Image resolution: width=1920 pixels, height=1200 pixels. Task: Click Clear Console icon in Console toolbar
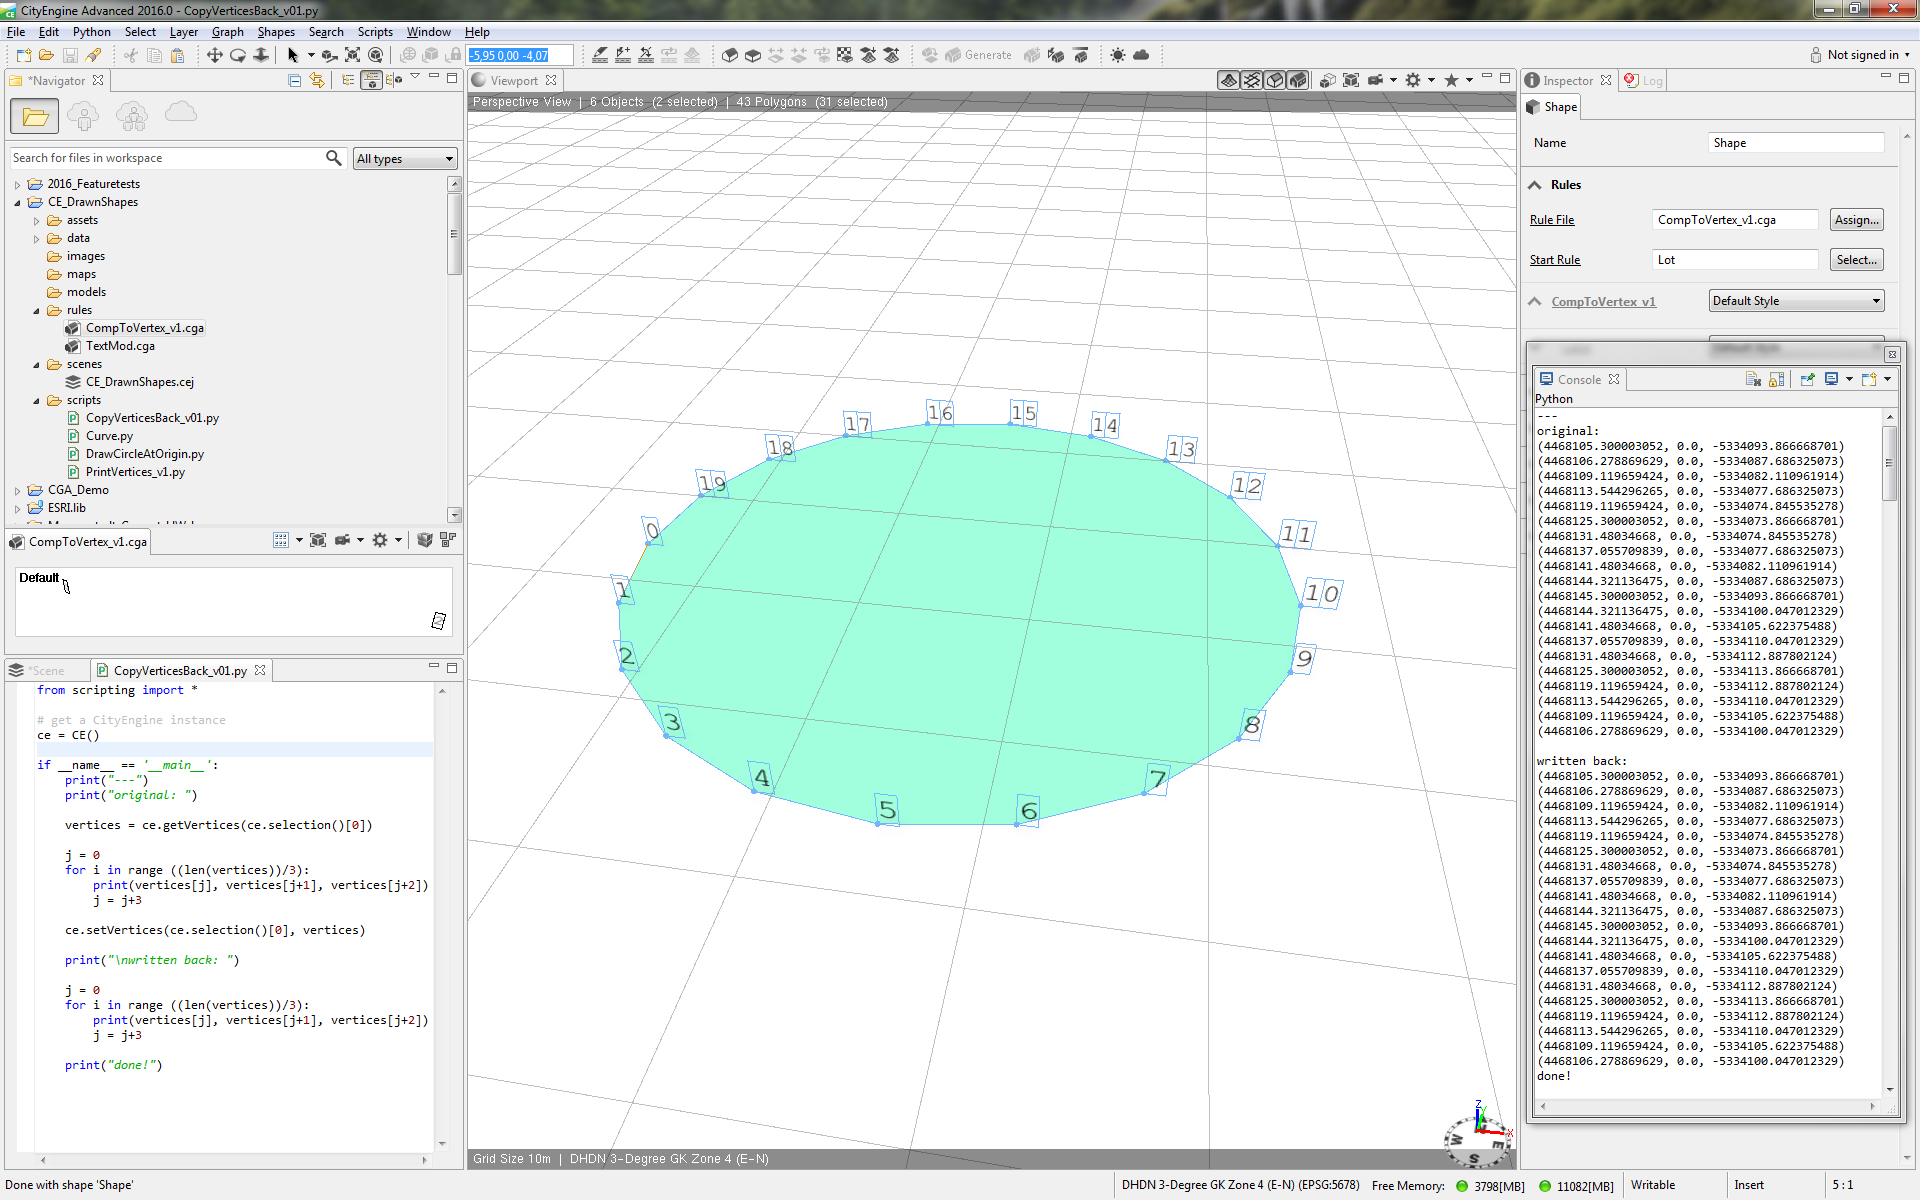1752,379
